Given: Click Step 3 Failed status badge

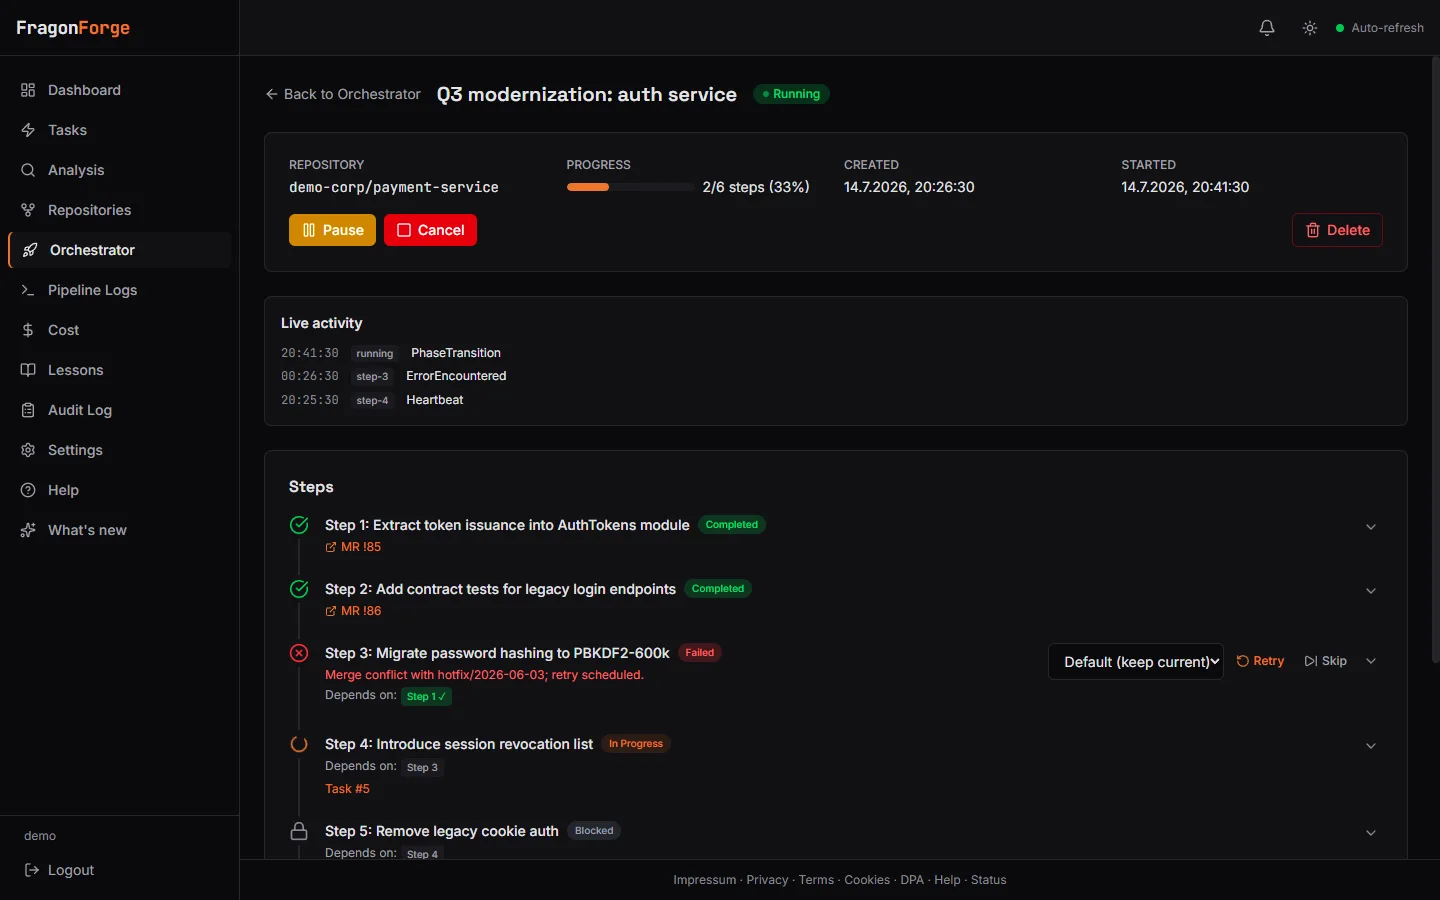Looking at the screenshot, I should click(x=700, y=653).
